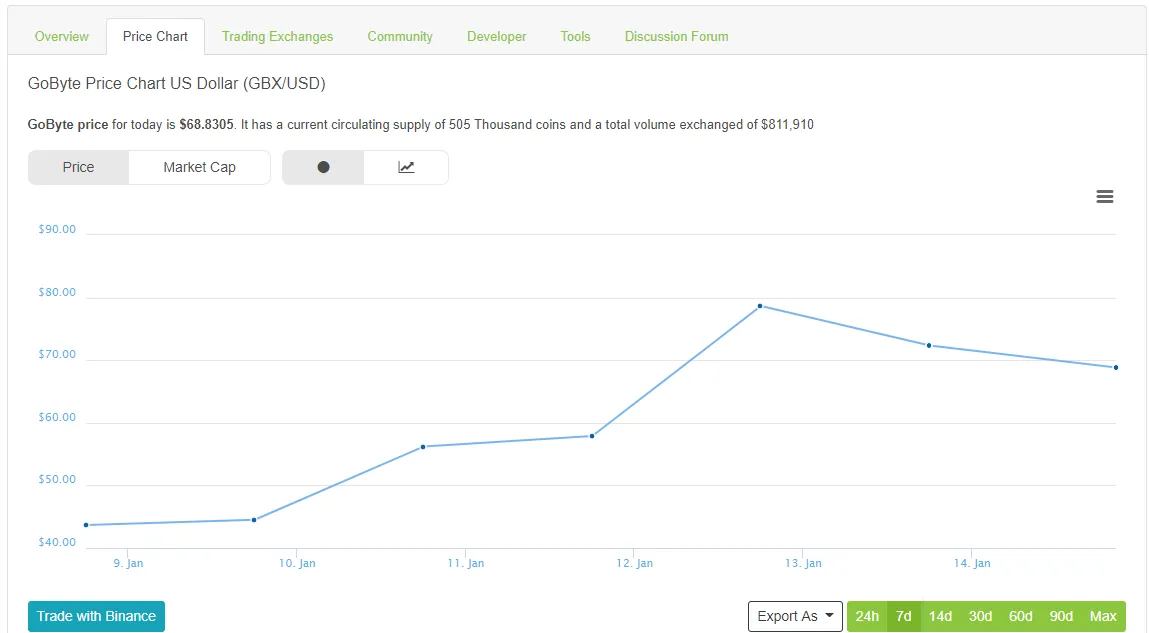
Task: Click the chart peak point near $80
Action: coord(760,306)
